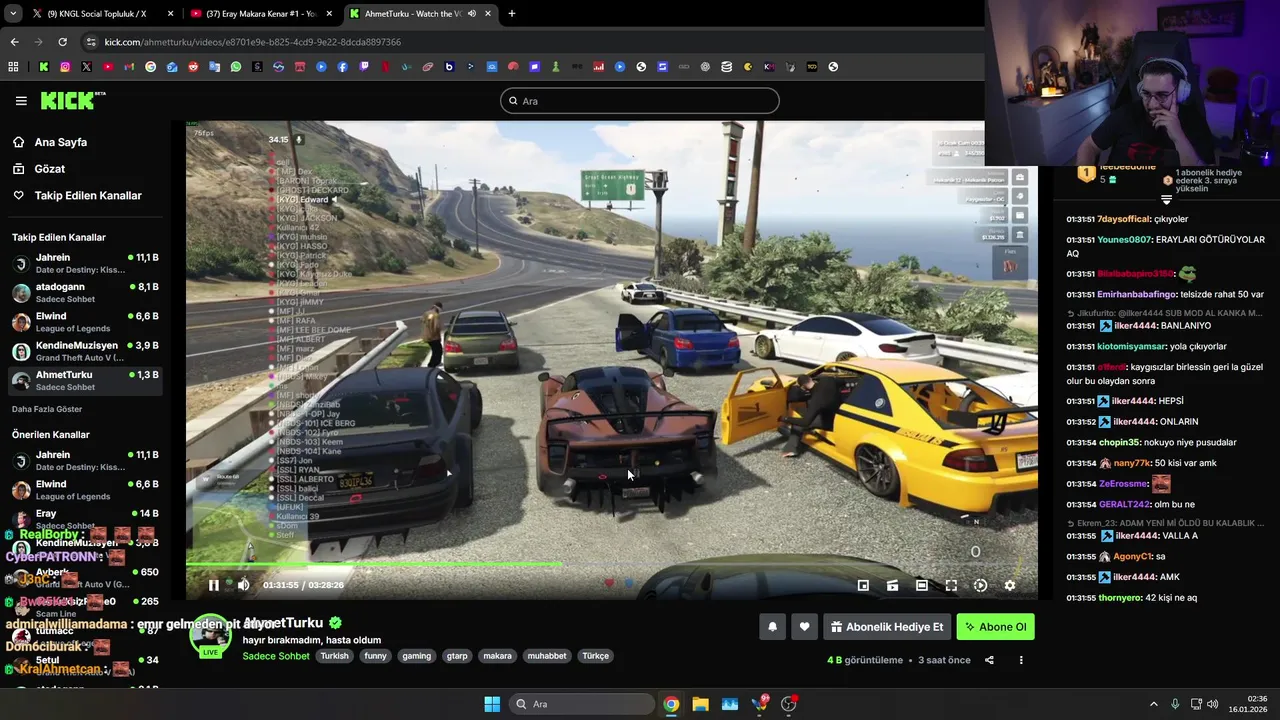
Task: Click the playback speed icon in player
Action: click(x=980, y=585)
